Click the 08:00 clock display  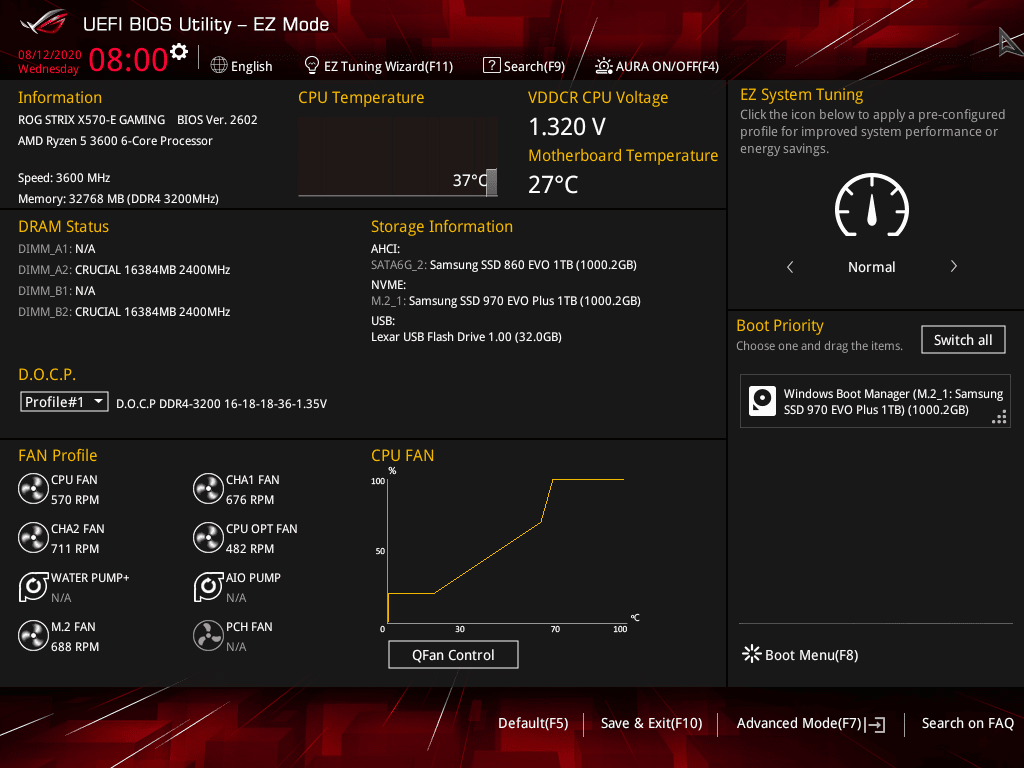pos(128,60)
